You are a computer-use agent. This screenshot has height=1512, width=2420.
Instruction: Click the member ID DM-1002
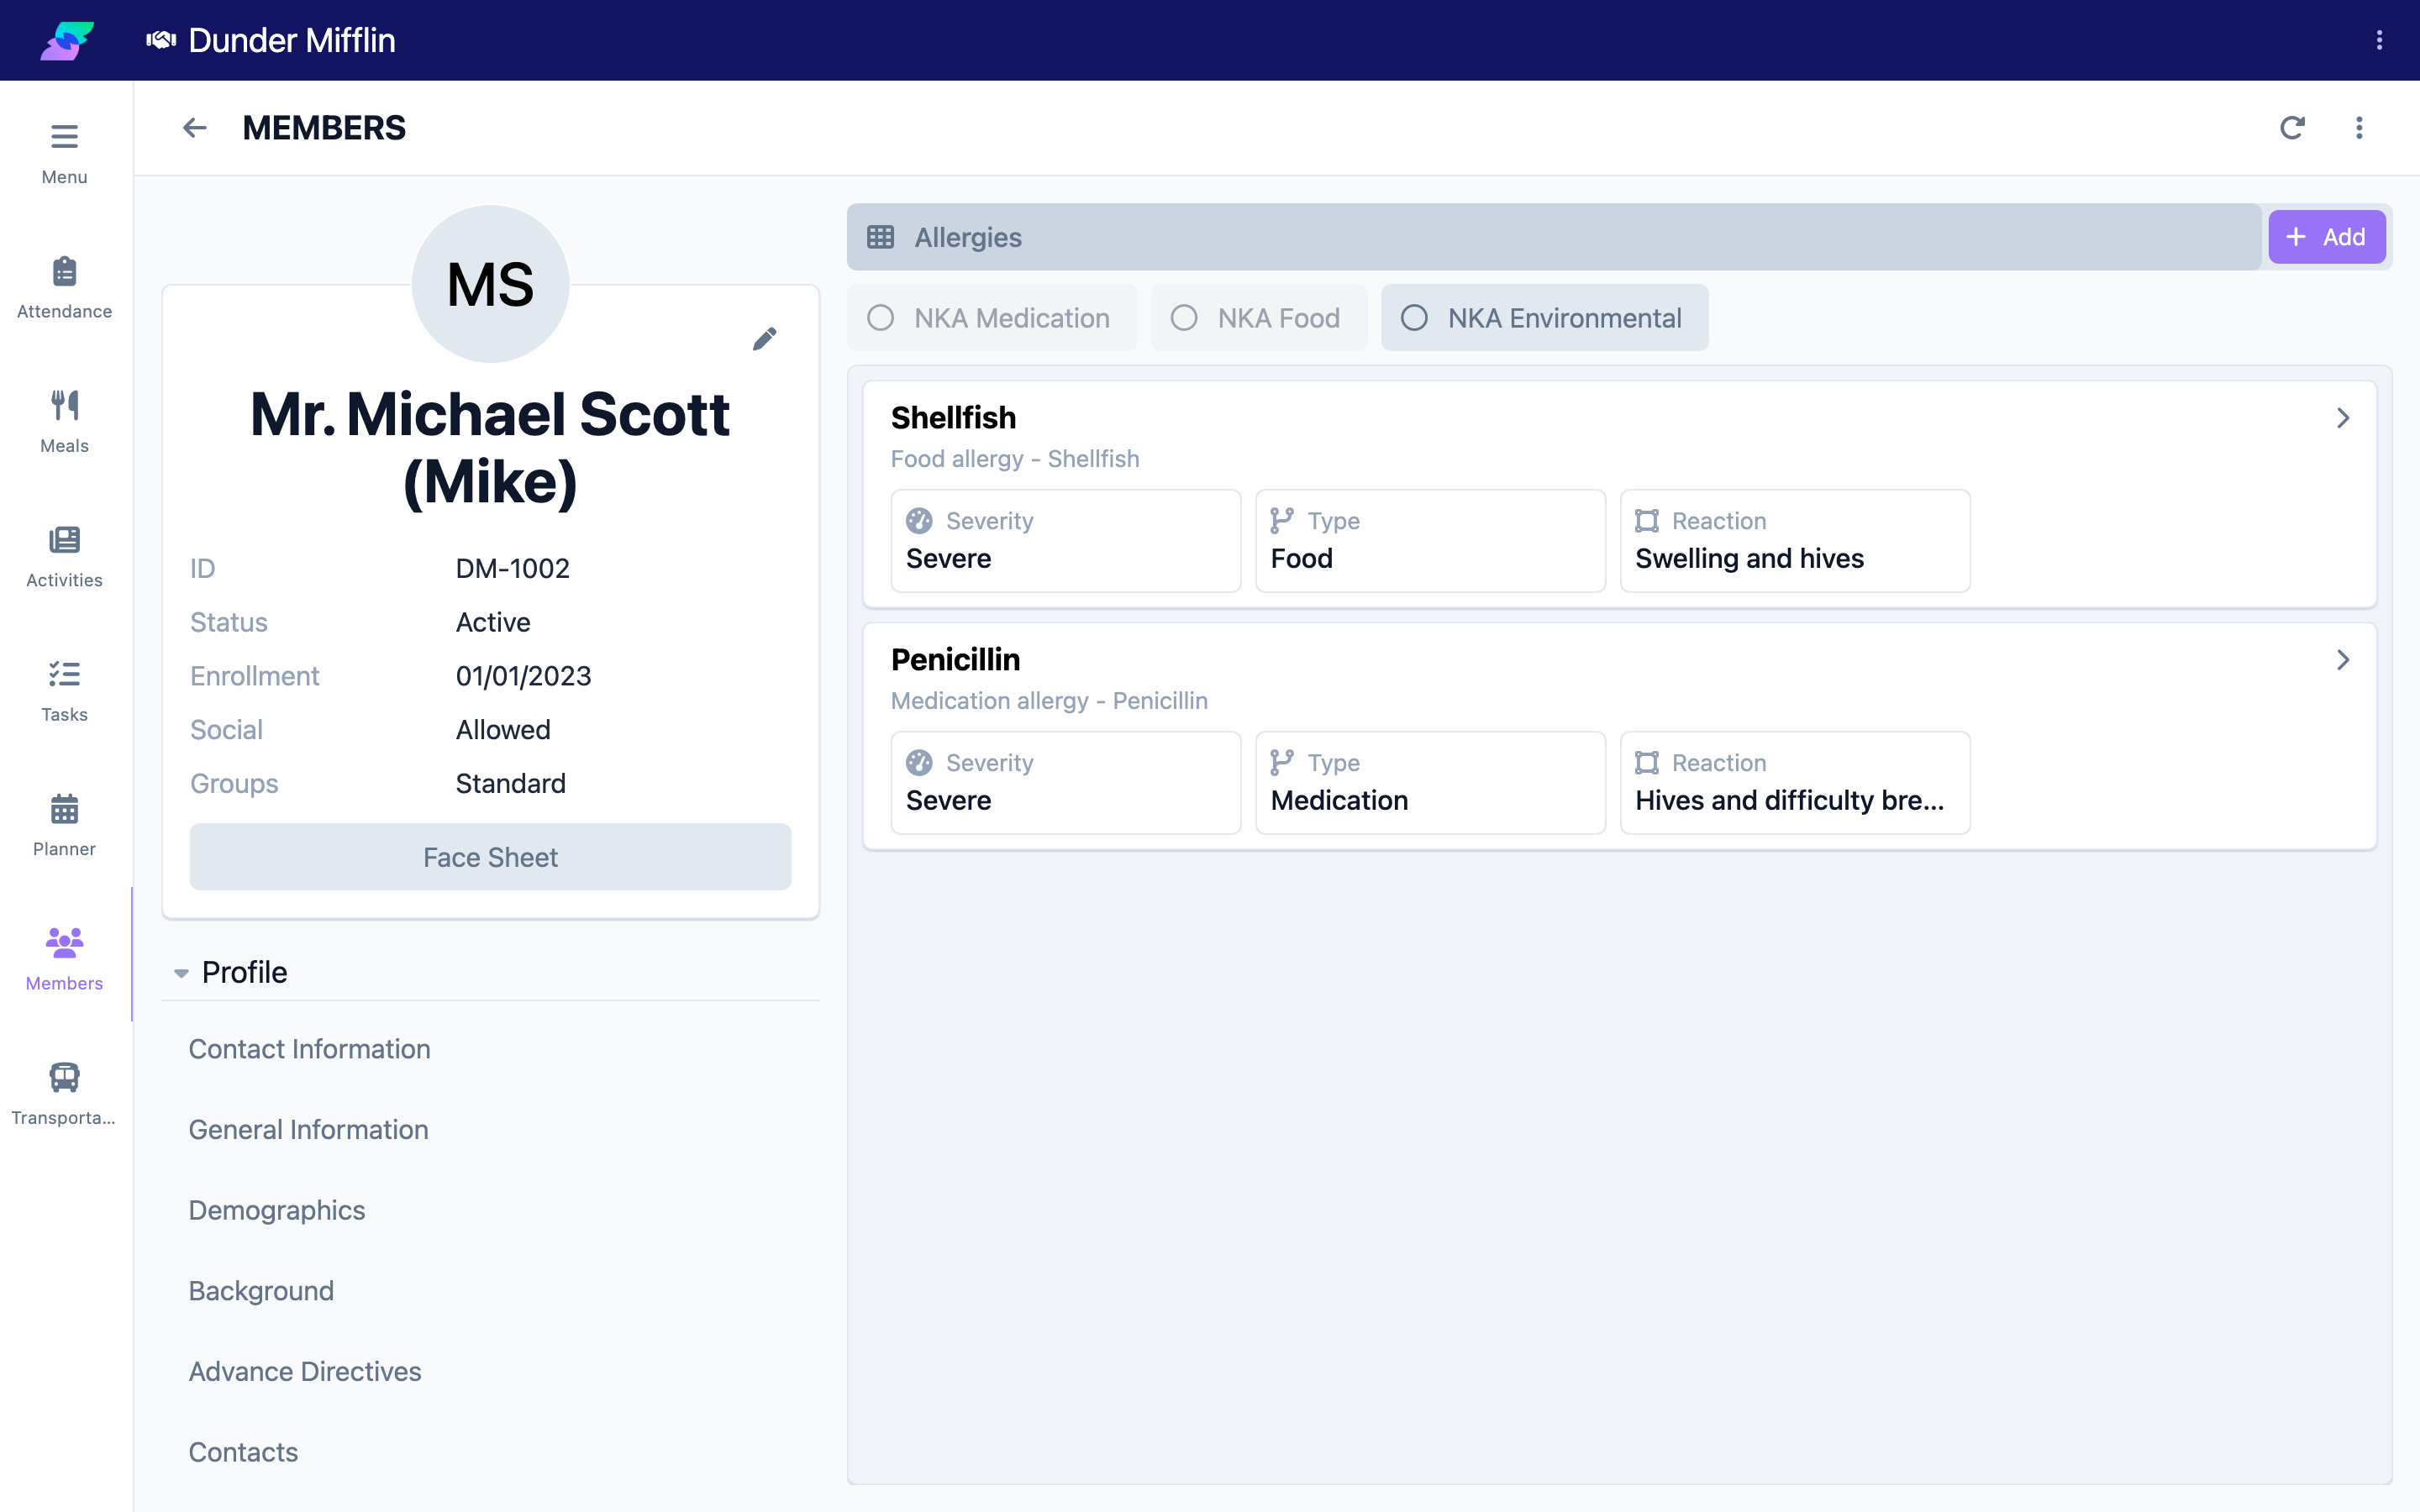pos(512,569)
